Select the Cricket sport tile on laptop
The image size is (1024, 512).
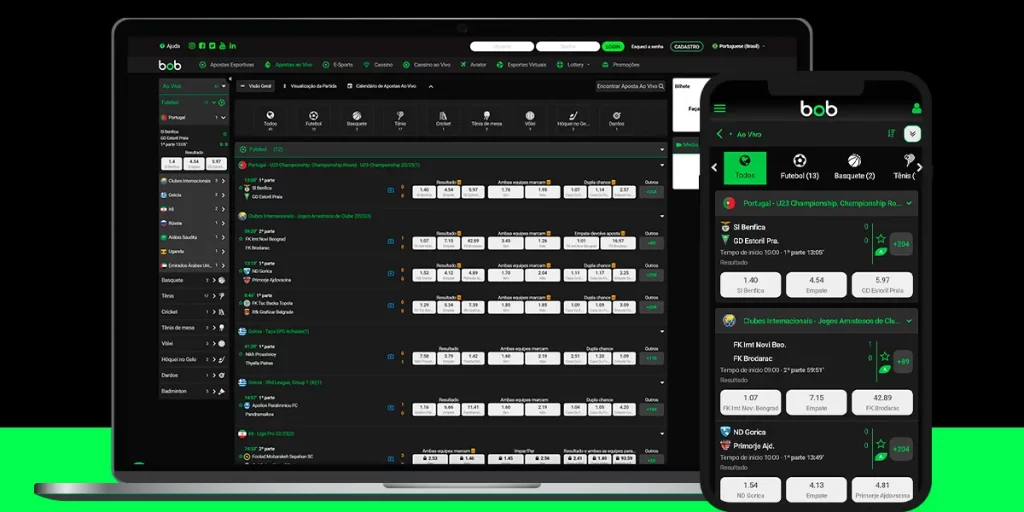443,118
